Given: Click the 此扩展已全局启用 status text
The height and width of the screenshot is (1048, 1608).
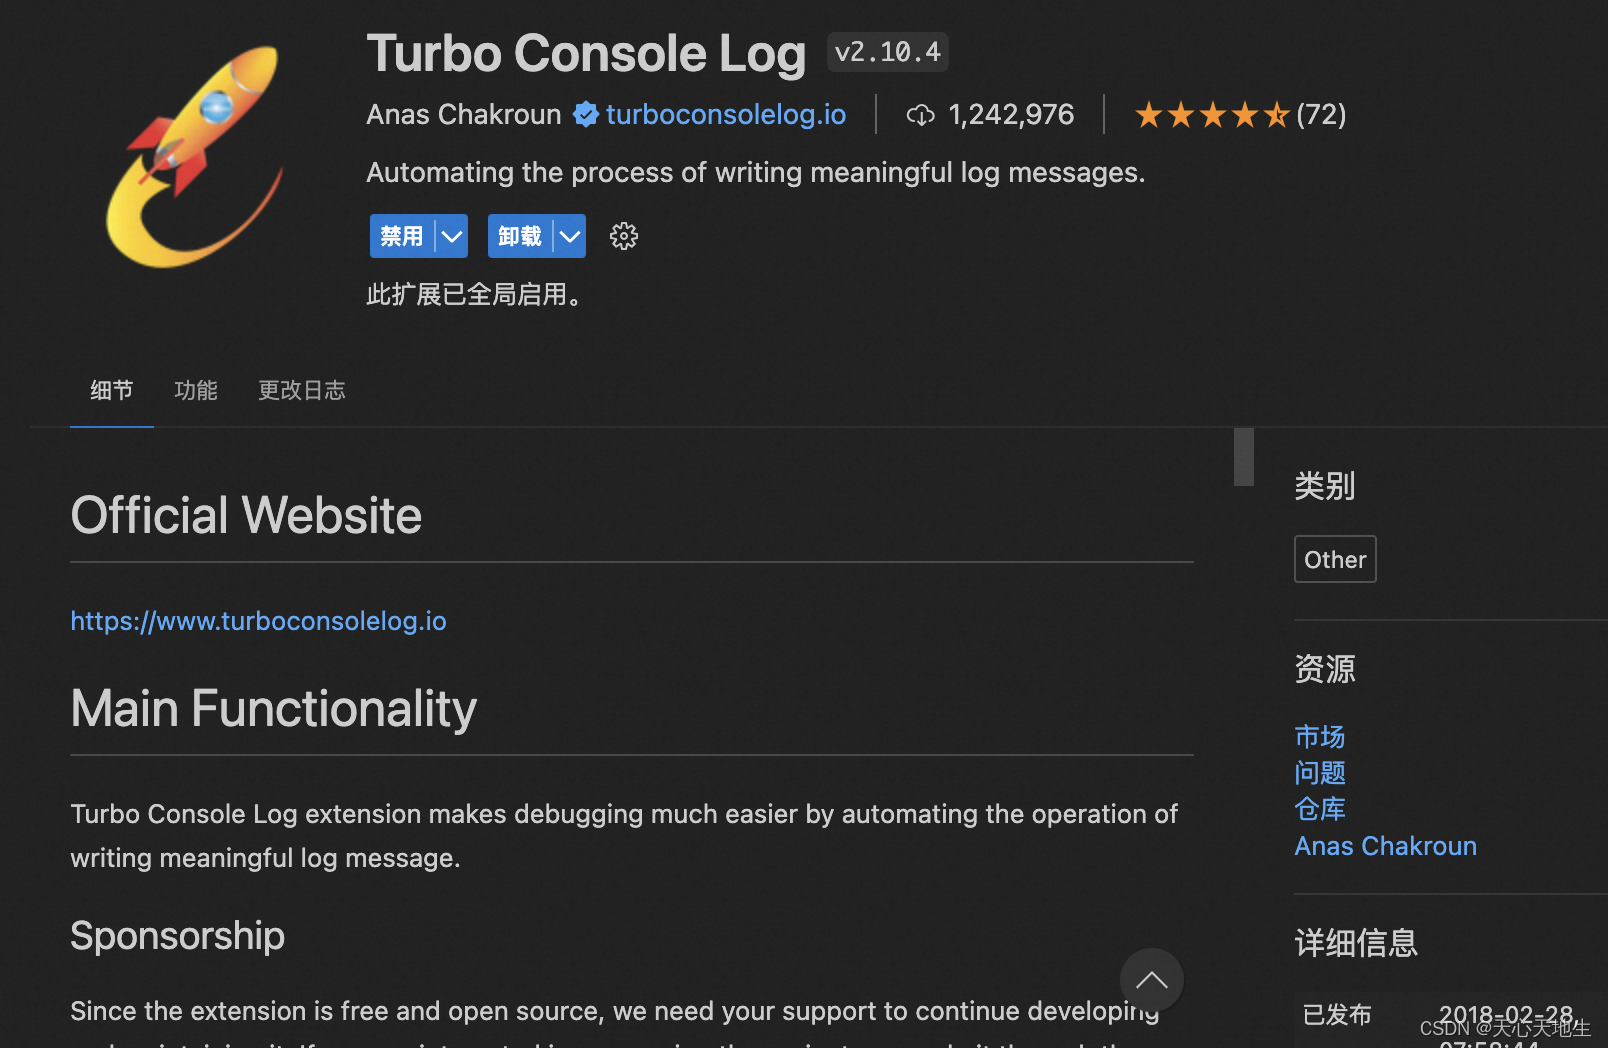Looking at the screenshot, I should coord(476,295).
